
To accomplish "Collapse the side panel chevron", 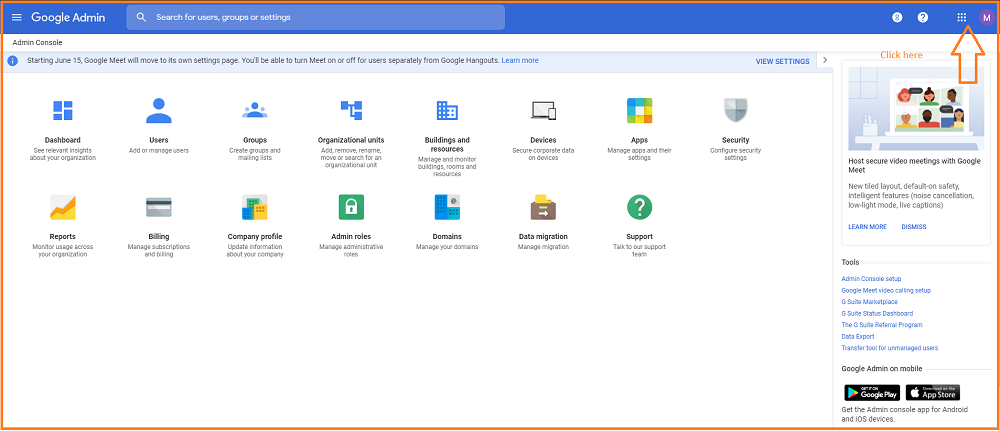I will click(825, 60).
